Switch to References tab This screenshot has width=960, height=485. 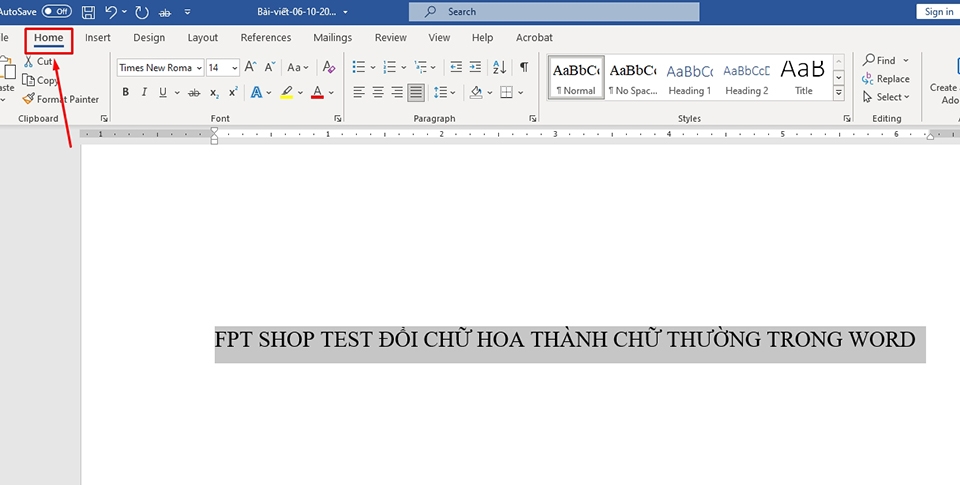click(x=266, y=37)
